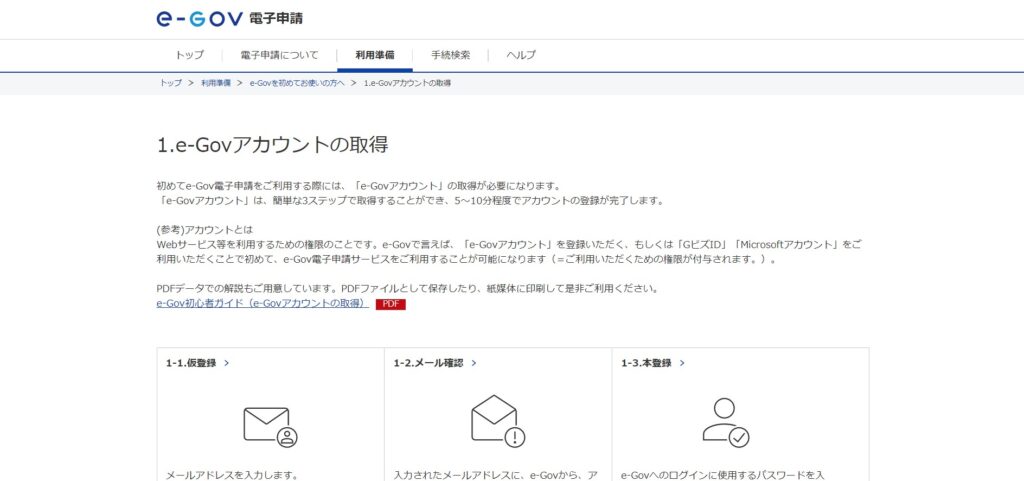
Task: Click the e-Gov logo in header
Action: click(229, 18)
